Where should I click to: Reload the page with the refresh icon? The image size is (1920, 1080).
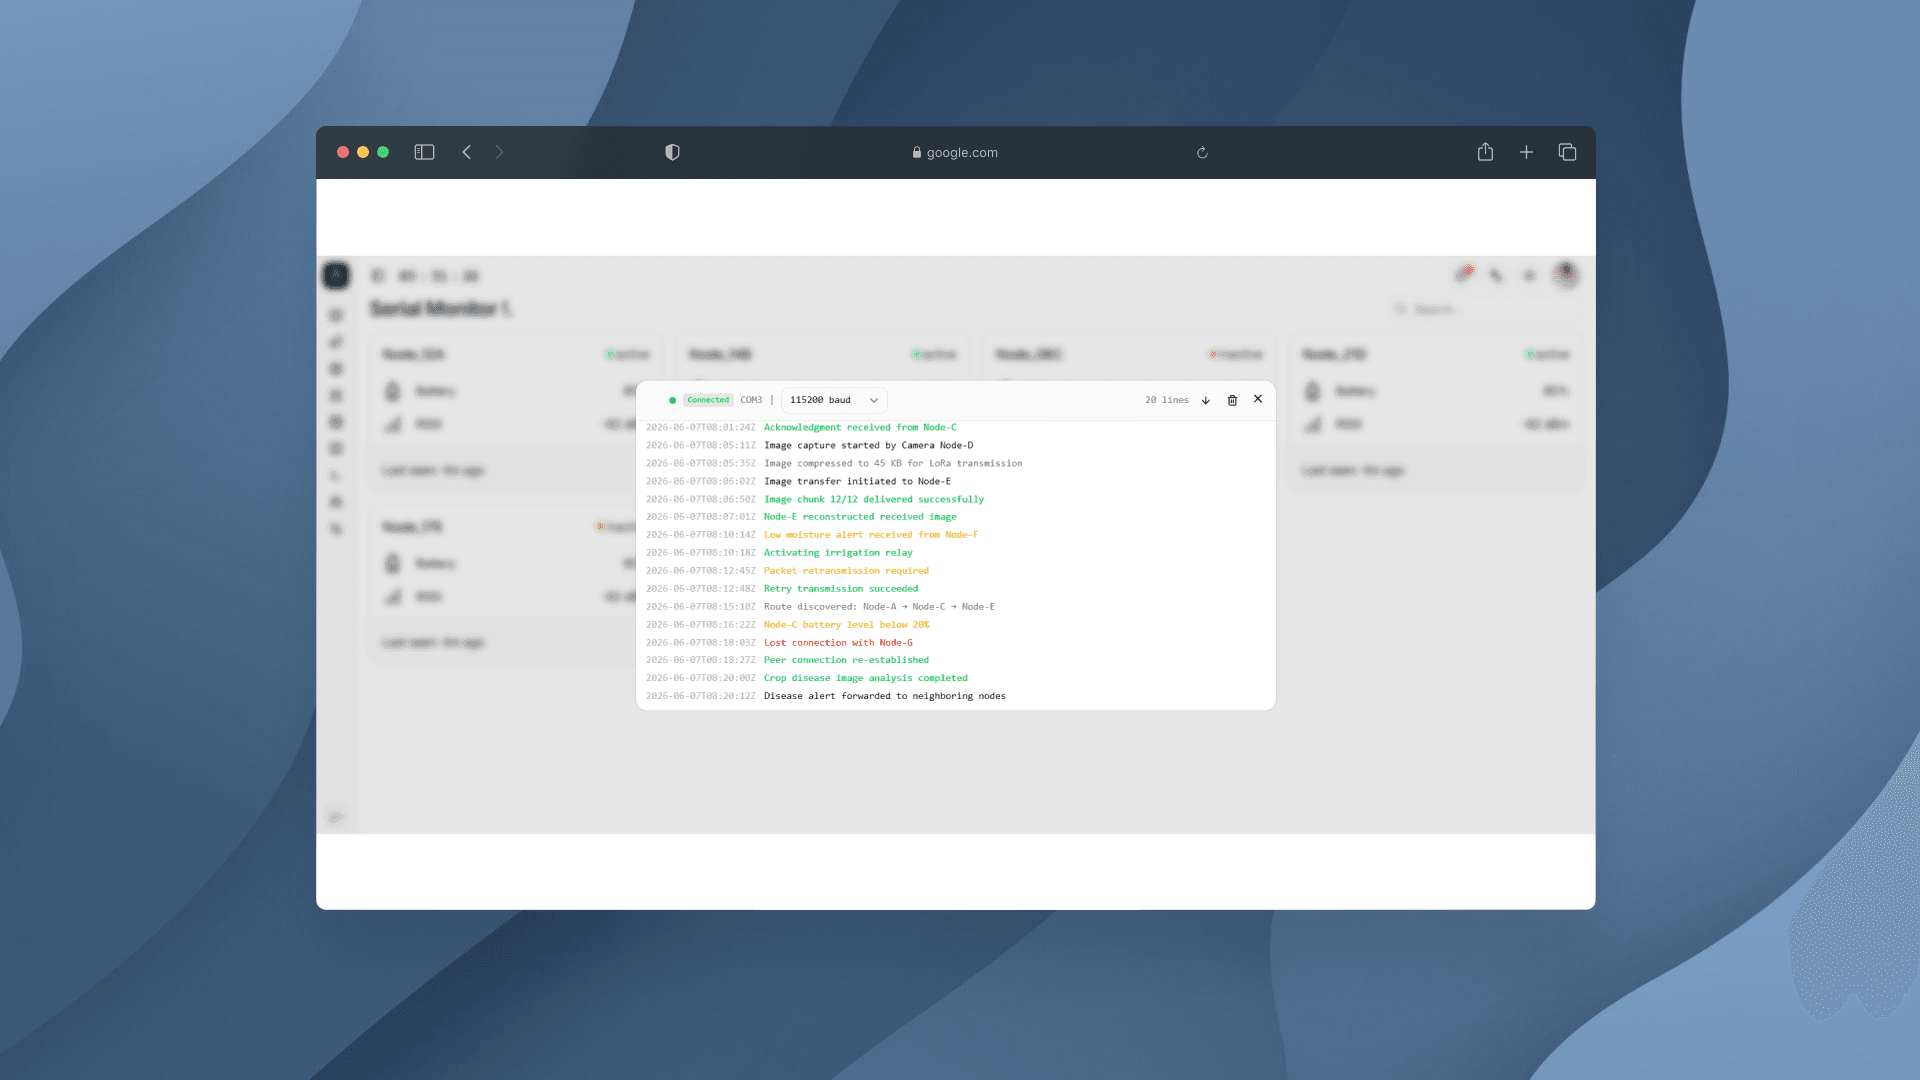(x=1202, y=153)
